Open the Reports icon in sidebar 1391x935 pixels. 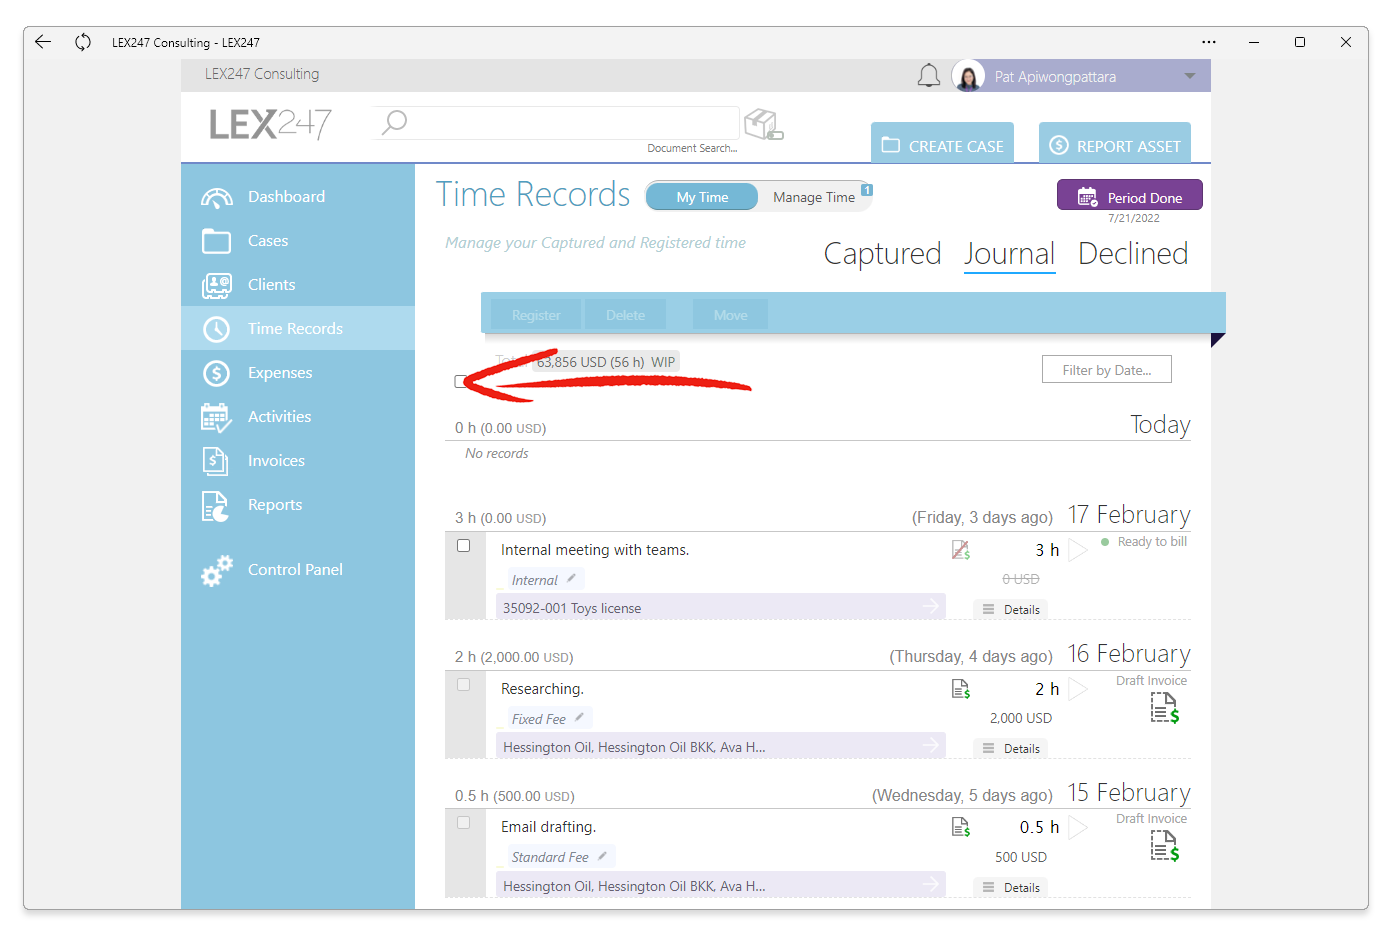point(215,506)
